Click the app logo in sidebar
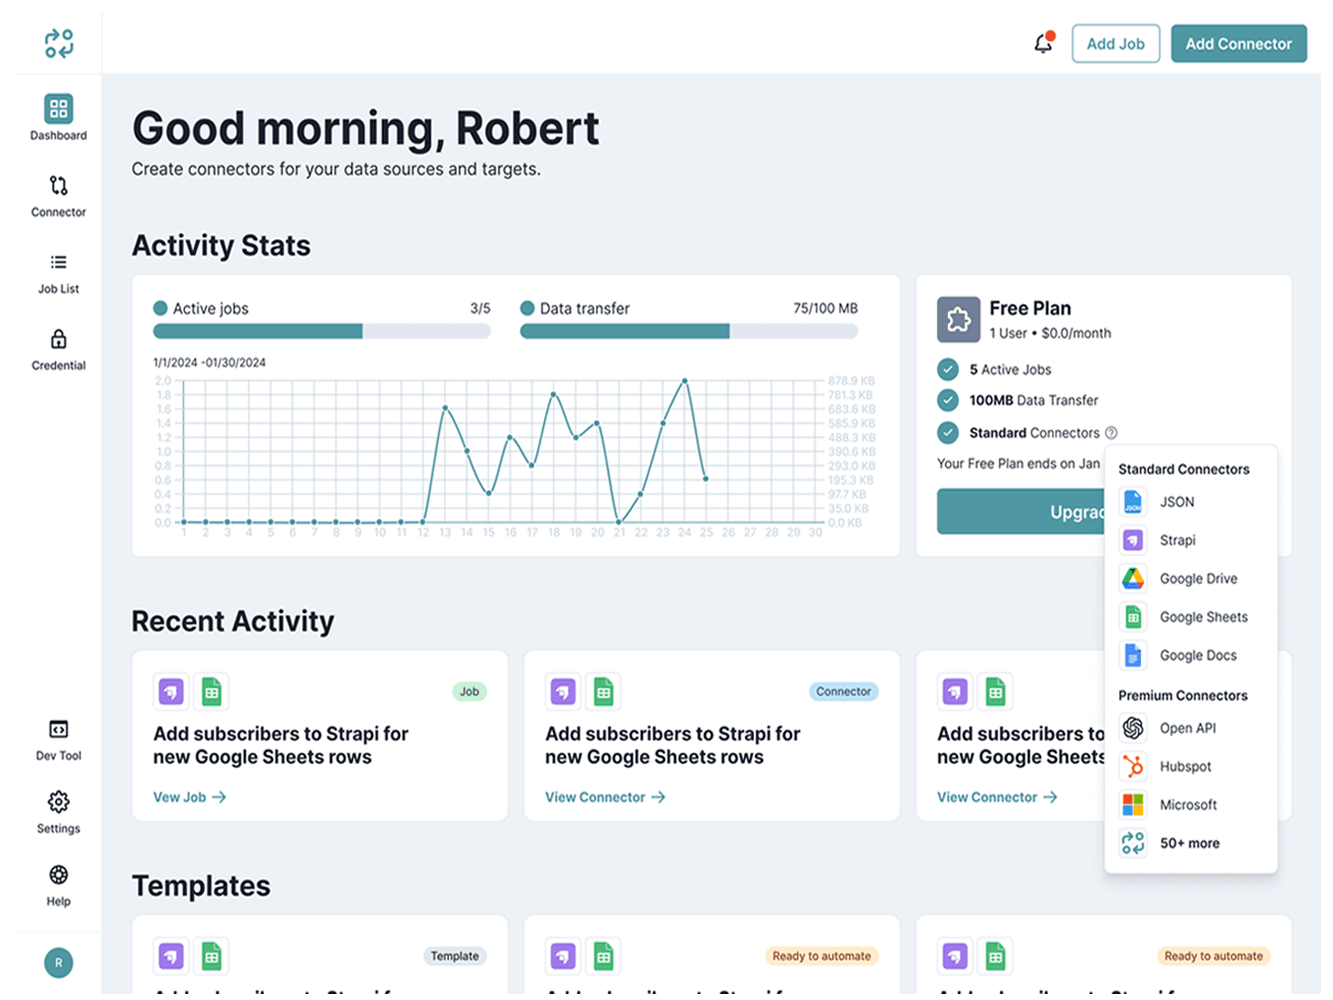Image resolution: width=1333 pixels, height=1000 pixels. point(59,44)
